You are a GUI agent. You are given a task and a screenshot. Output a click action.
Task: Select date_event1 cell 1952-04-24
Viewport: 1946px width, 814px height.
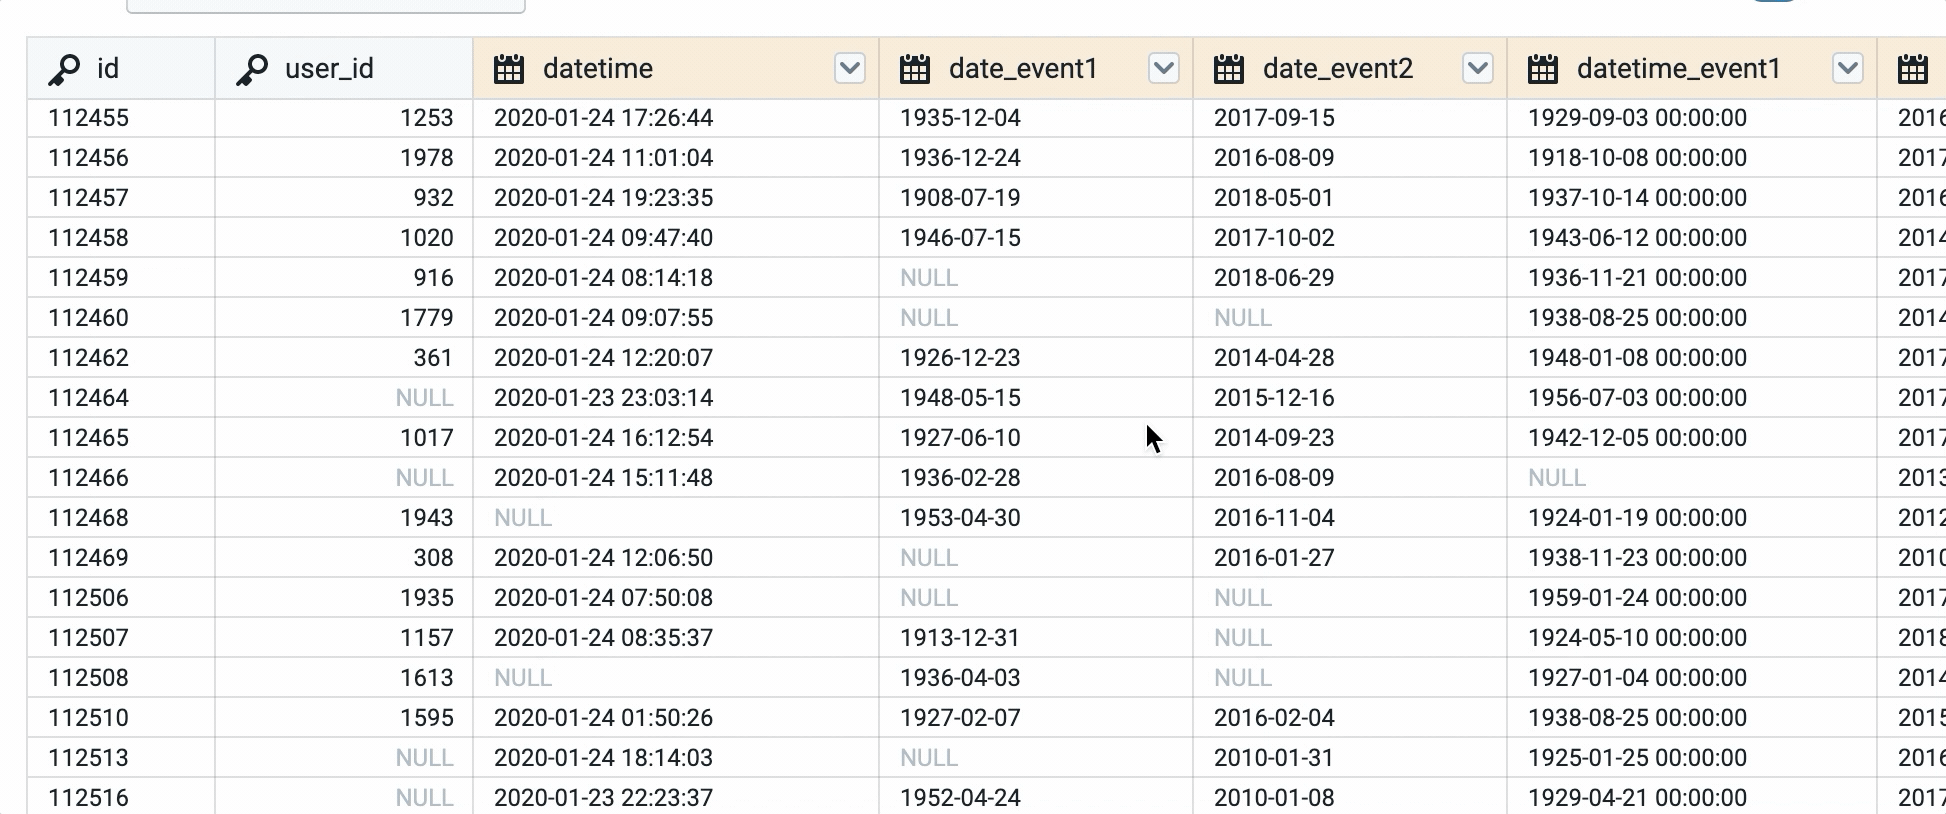(1036, 798)
